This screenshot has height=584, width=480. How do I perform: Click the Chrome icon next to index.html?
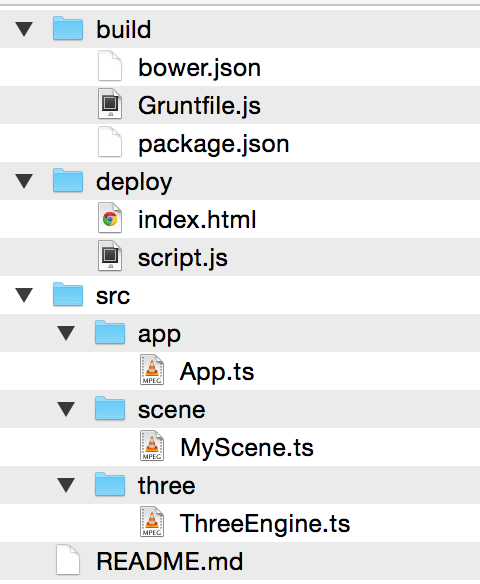110,218
